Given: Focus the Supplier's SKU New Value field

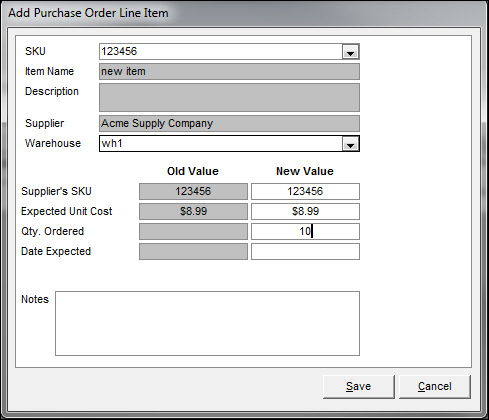Looking at the screenshot, I should 305,191.
